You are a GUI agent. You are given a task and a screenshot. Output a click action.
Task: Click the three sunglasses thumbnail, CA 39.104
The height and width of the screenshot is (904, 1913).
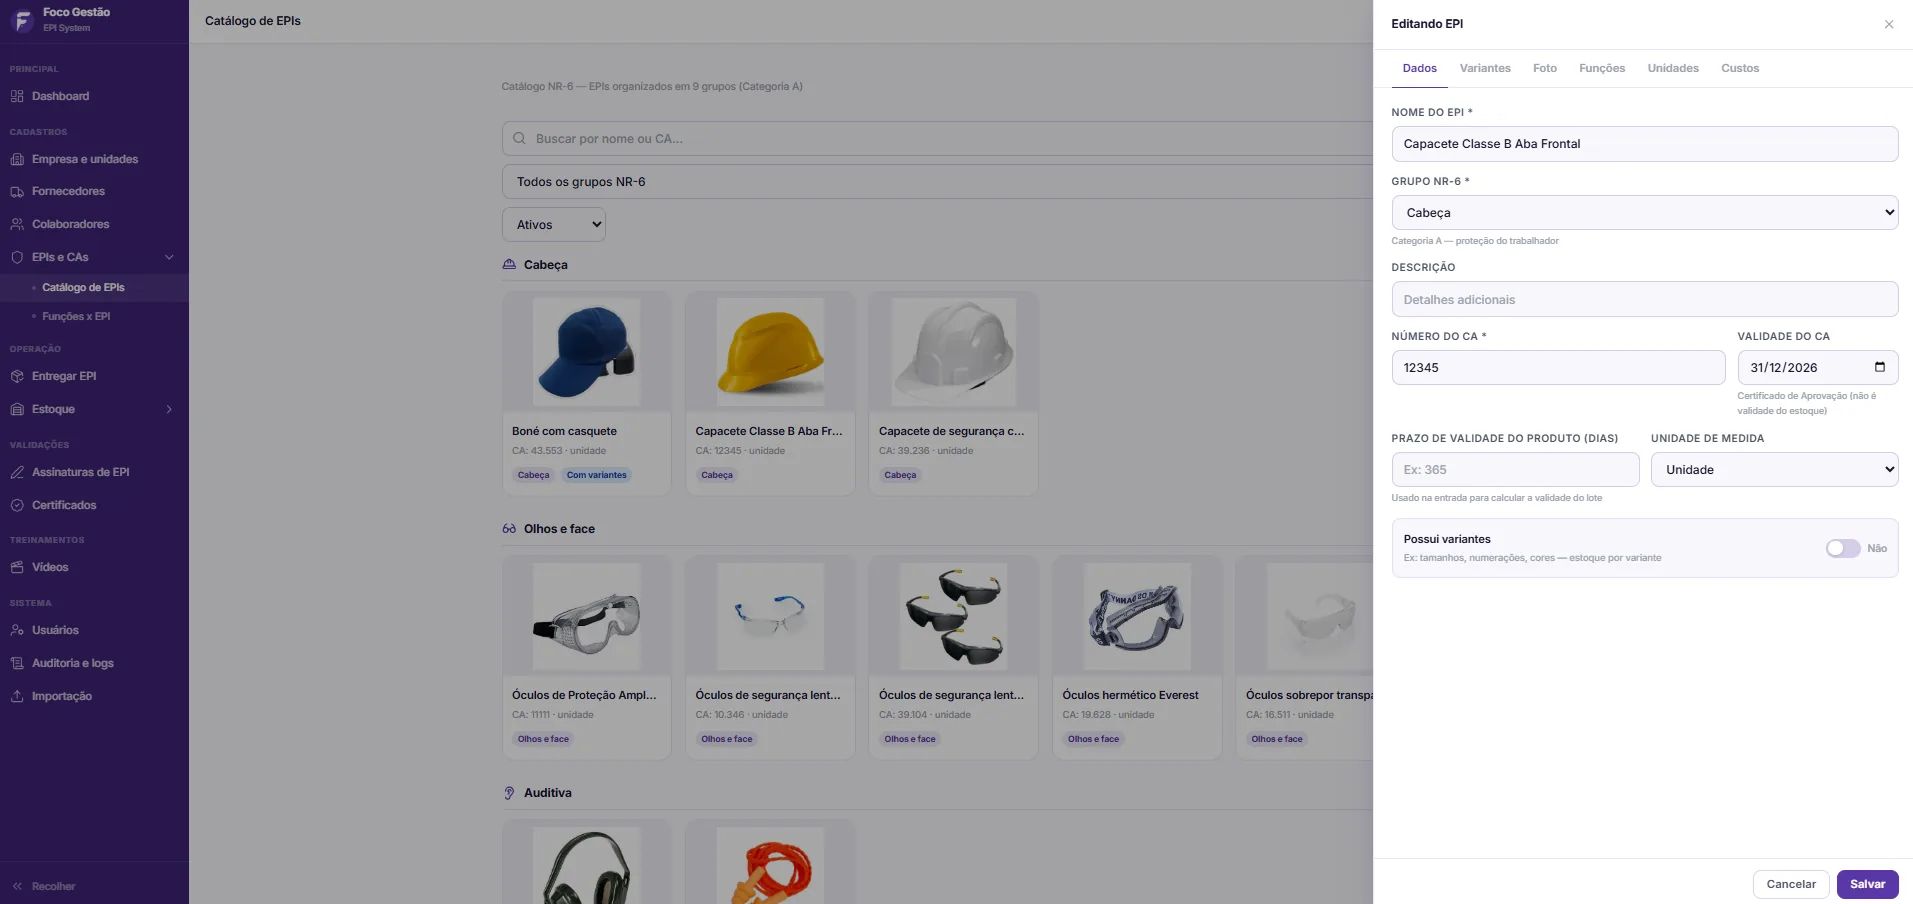tap(953, 616)
